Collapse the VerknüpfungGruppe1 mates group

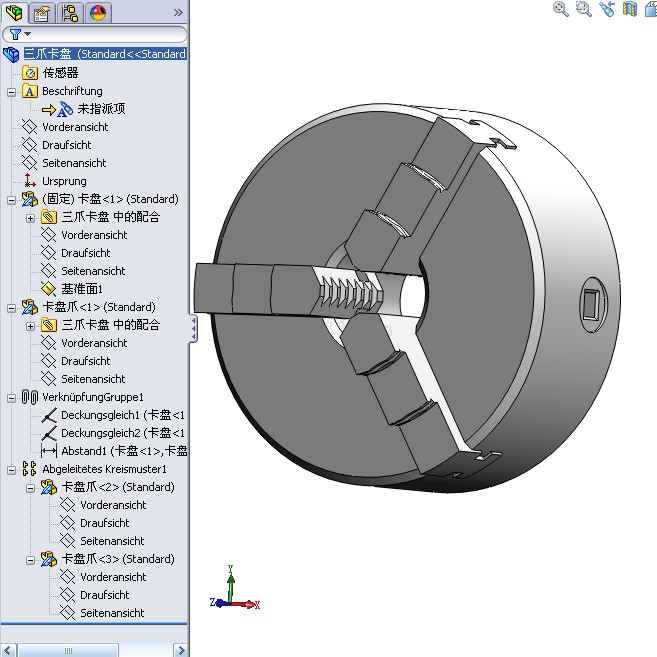[x=11, y=397]
